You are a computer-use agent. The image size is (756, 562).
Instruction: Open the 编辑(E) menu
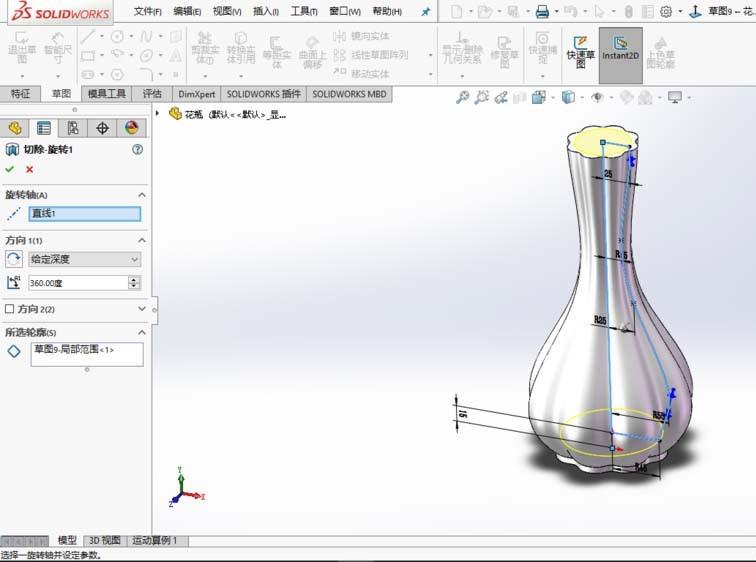pyautogui.click(x=187, y=11)
